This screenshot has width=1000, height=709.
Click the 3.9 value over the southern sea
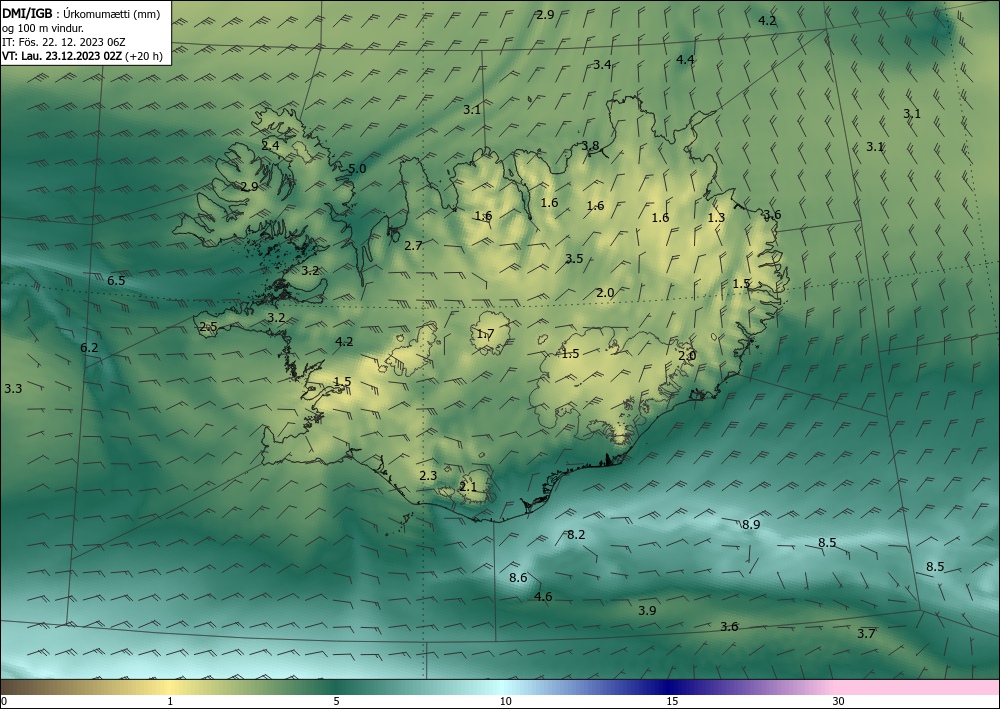point(647,611)
